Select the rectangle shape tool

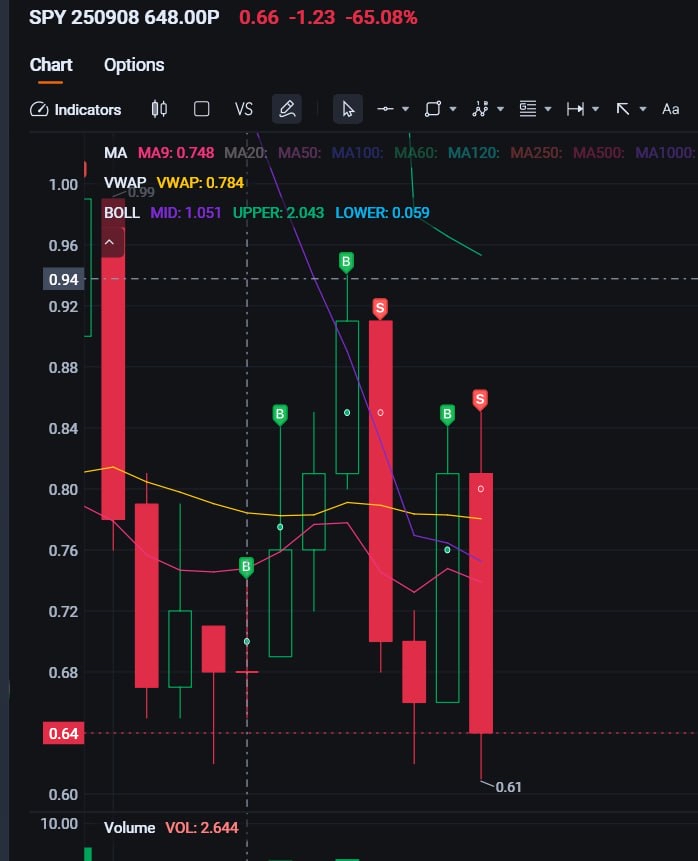pyautogui.click(x=433, y=109)
